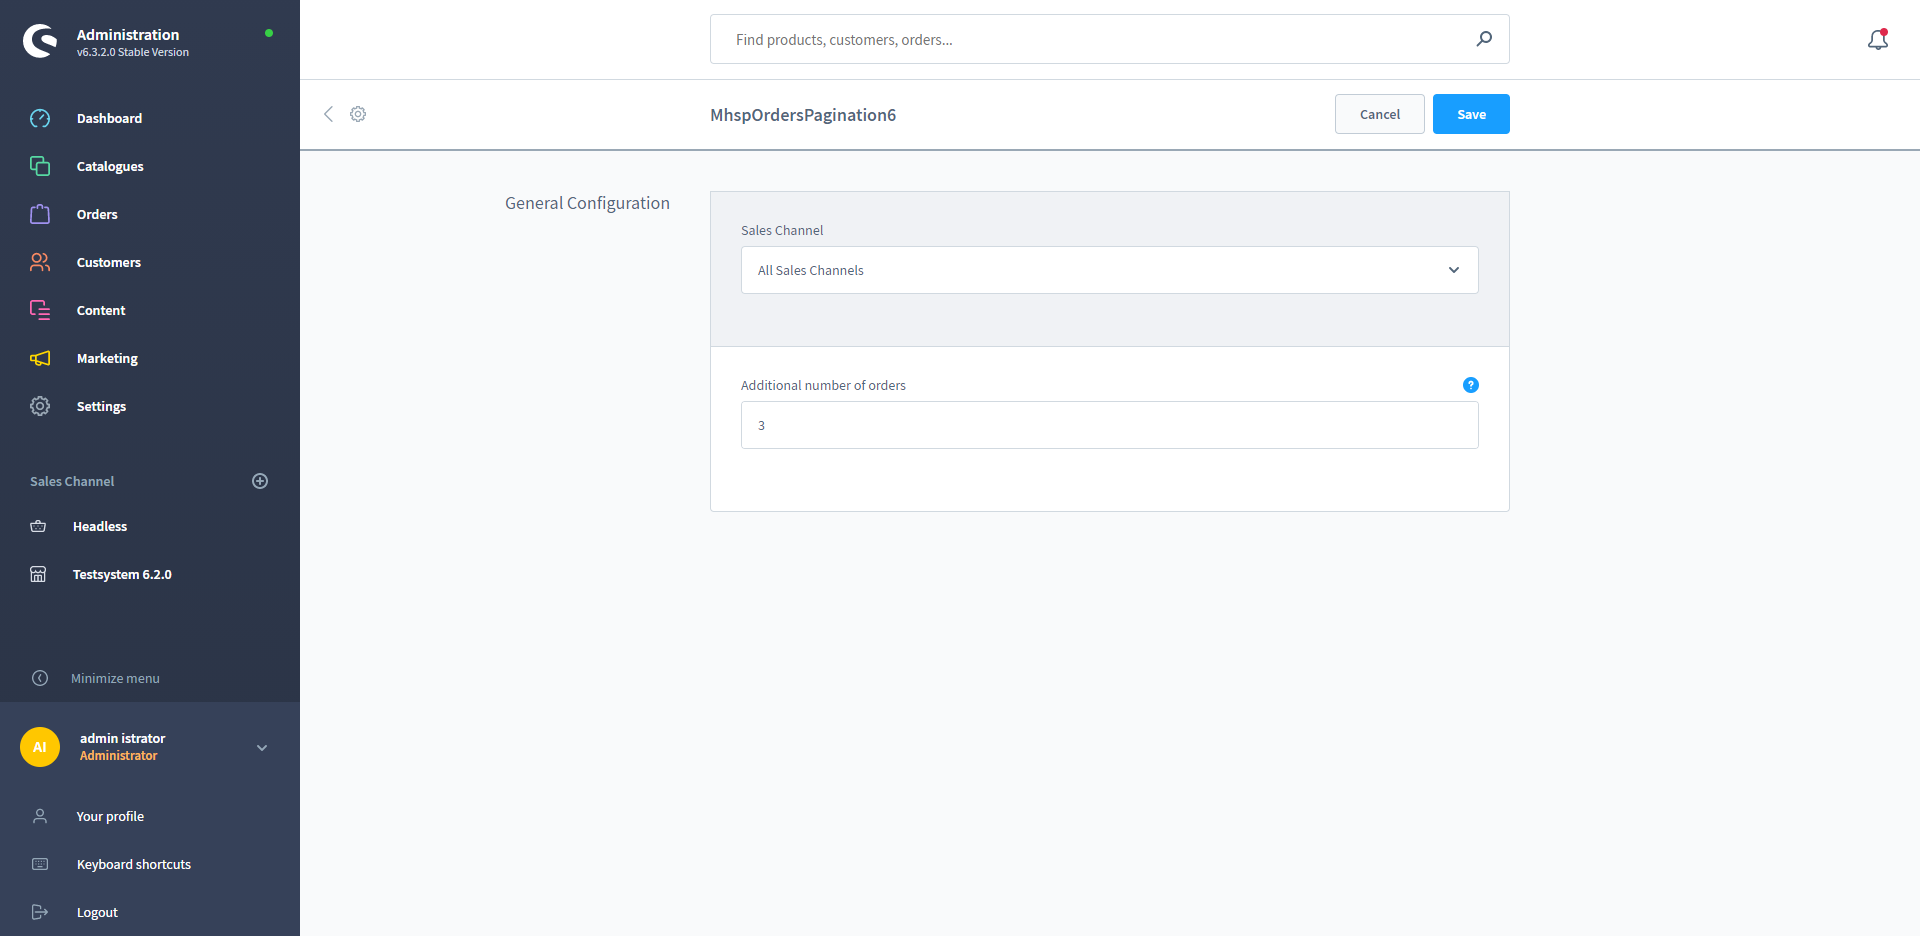Cancel the configuration changes

tap(1379, 114)
